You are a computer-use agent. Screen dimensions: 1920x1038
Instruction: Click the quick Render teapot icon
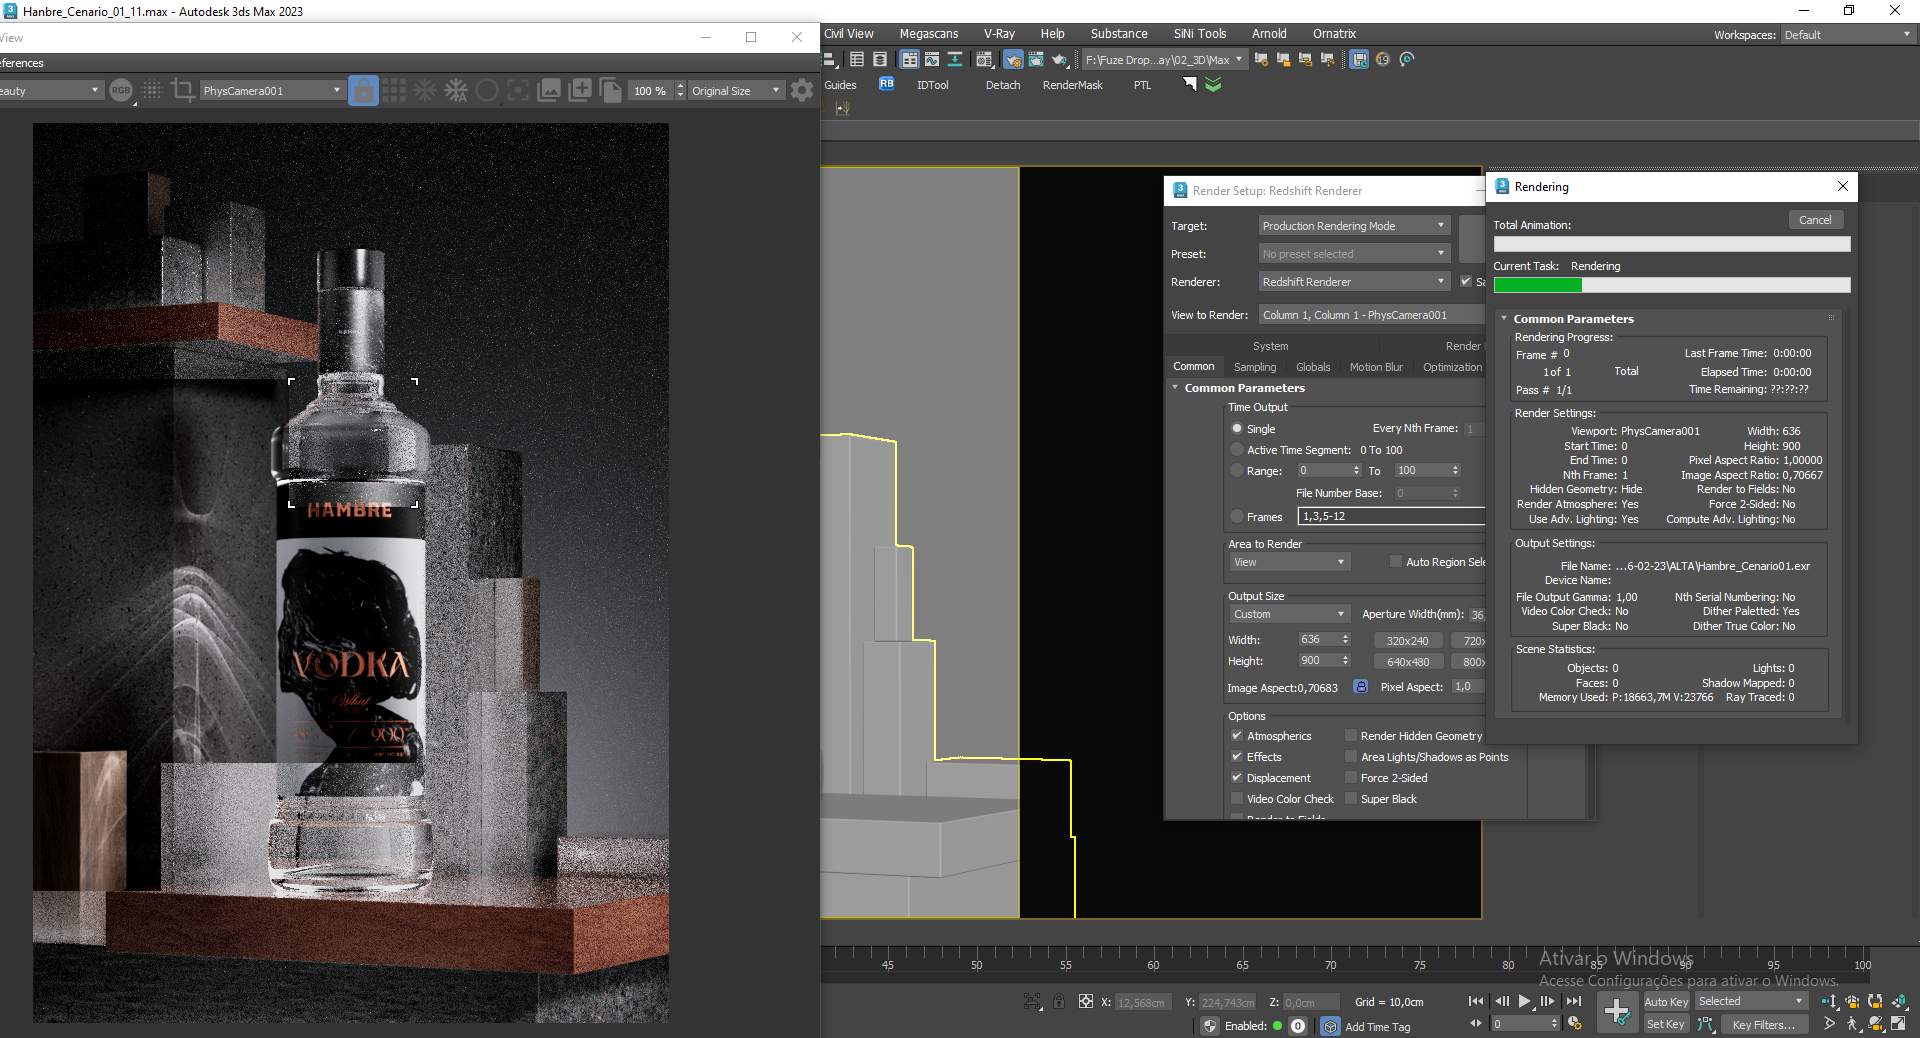click(x=1059, y=60)
